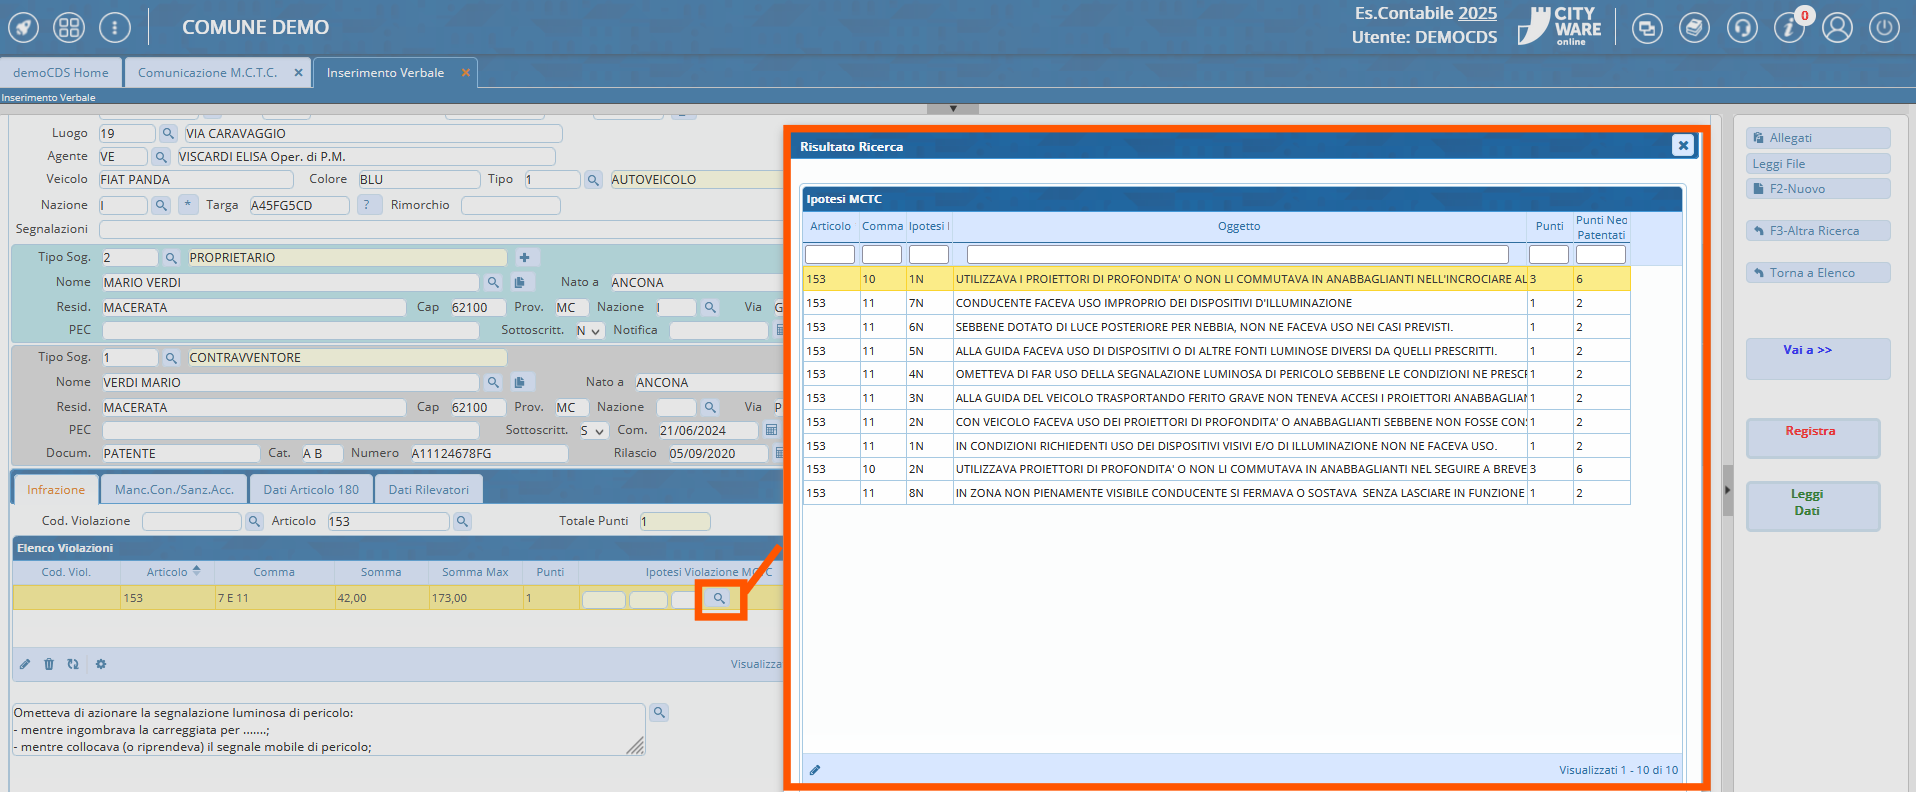Click trash delete icon under Elenco Violazioni
Image resolution: width=1916 pixels, height=792 pixels.
pyautogui.click(x=49, y=664)
